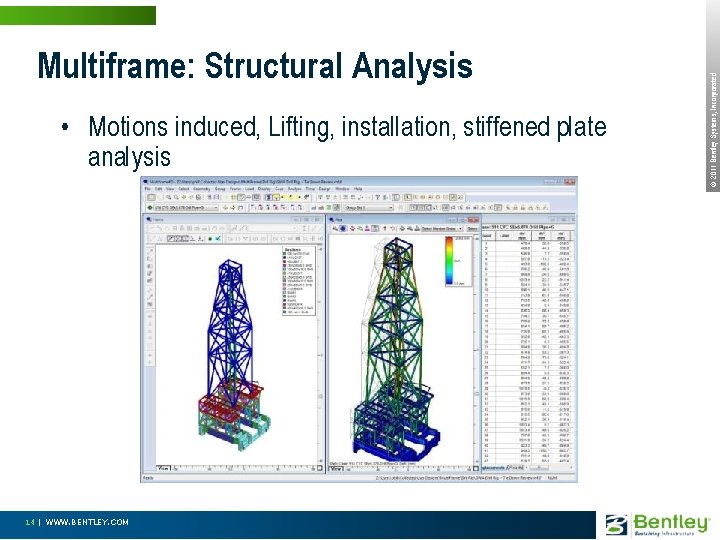Open the section type dropdown in main toolbar
720x540 pixels.
point(186,208)
